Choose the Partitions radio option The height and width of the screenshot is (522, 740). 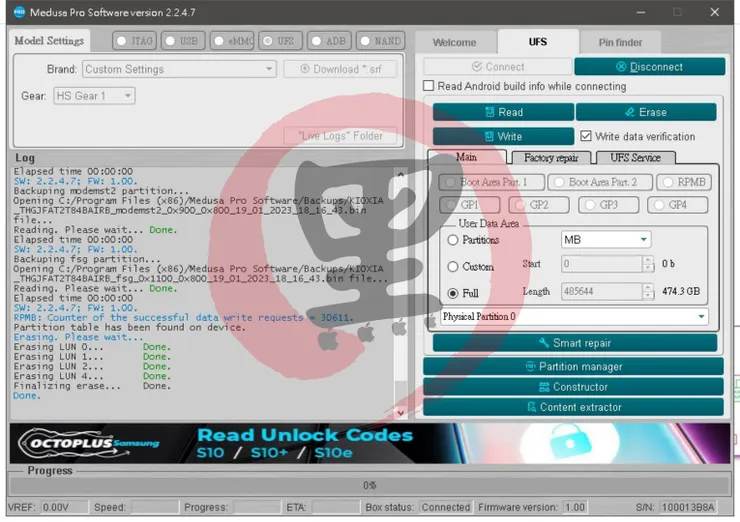[x=453, y=240]
